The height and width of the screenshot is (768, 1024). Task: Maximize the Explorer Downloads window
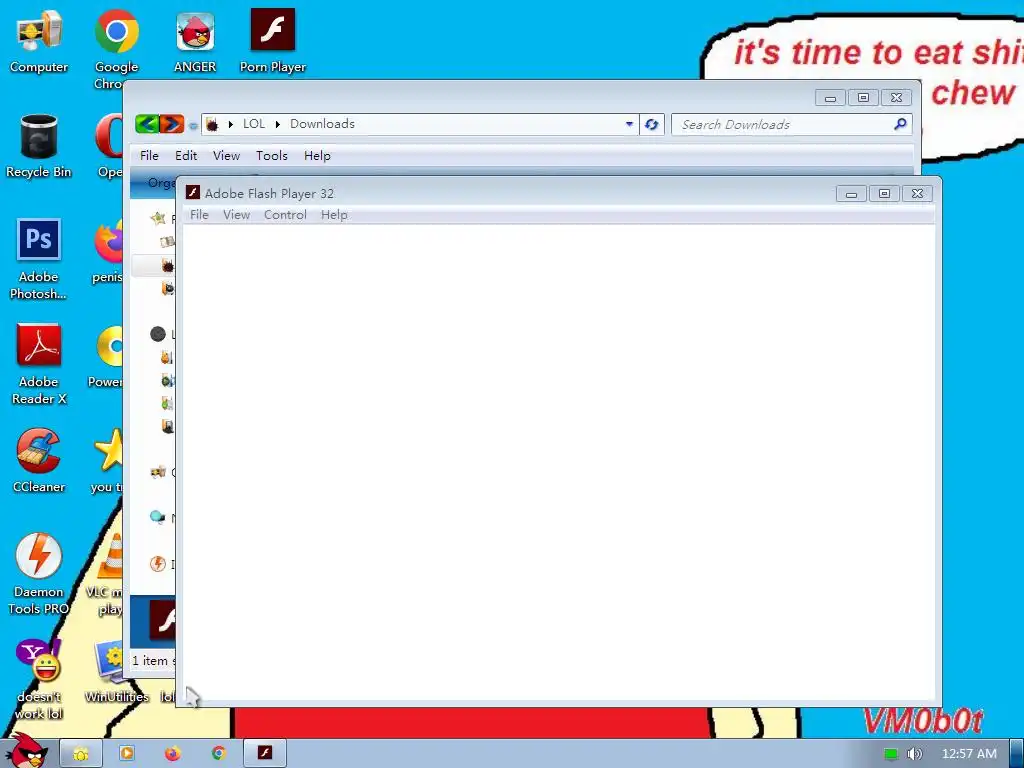(x=863, y=98)
